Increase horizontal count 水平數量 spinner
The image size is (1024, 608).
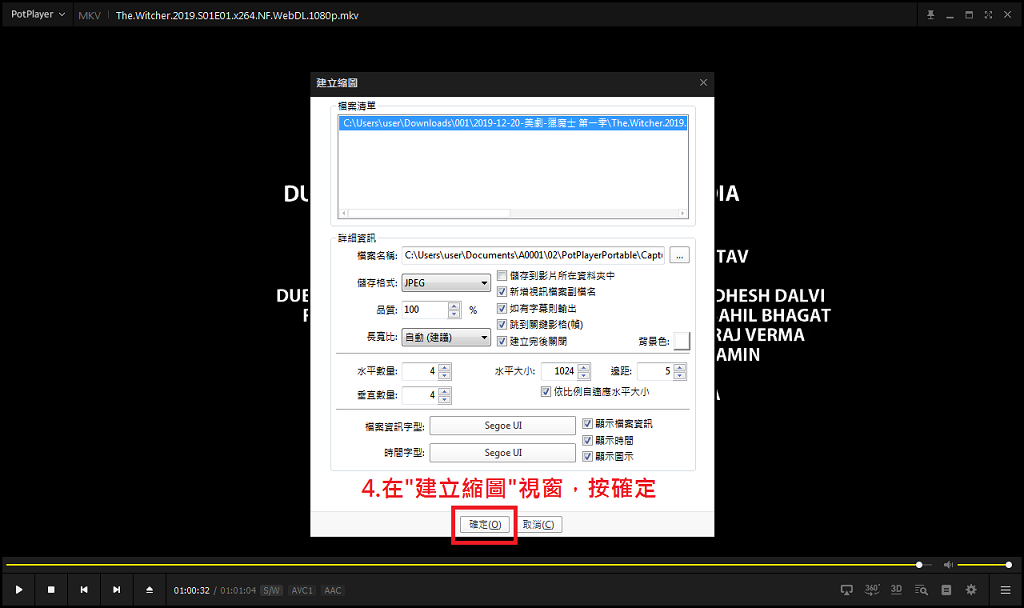coord(445,368)
